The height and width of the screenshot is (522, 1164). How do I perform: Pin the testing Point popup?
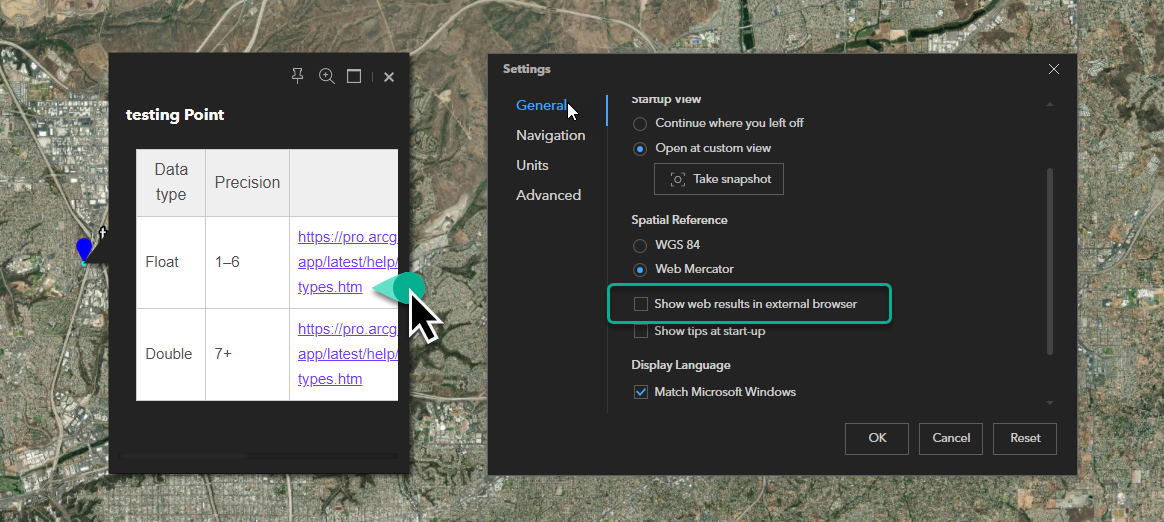pos(297,77)
